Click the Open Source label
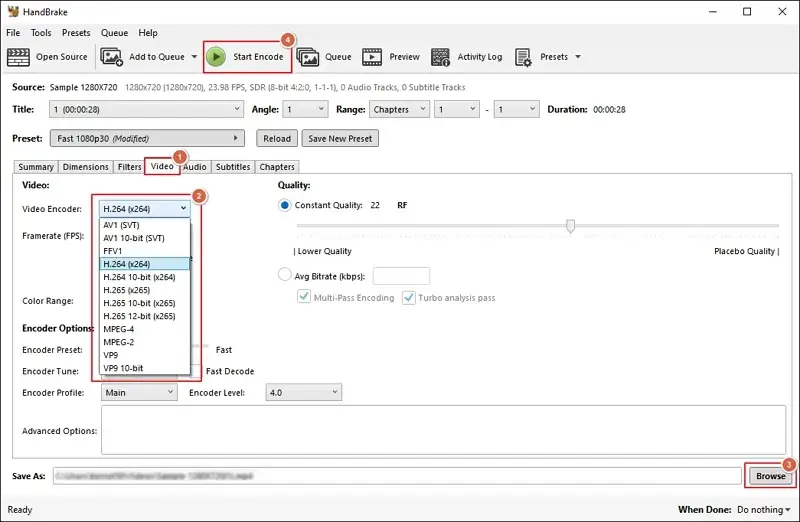The width and height of the screenshot is (800, 522). click(x=62, y=57)
